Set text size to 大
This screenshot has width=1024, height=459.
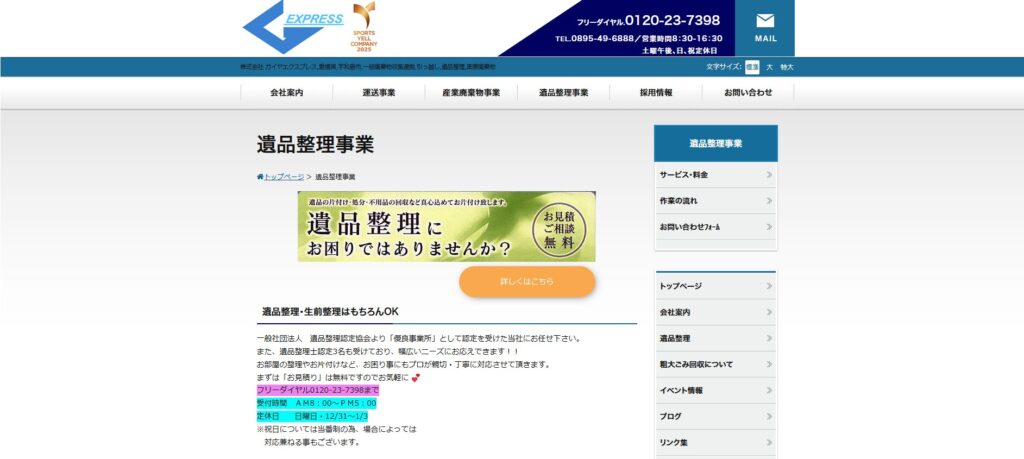coord(769,67)
